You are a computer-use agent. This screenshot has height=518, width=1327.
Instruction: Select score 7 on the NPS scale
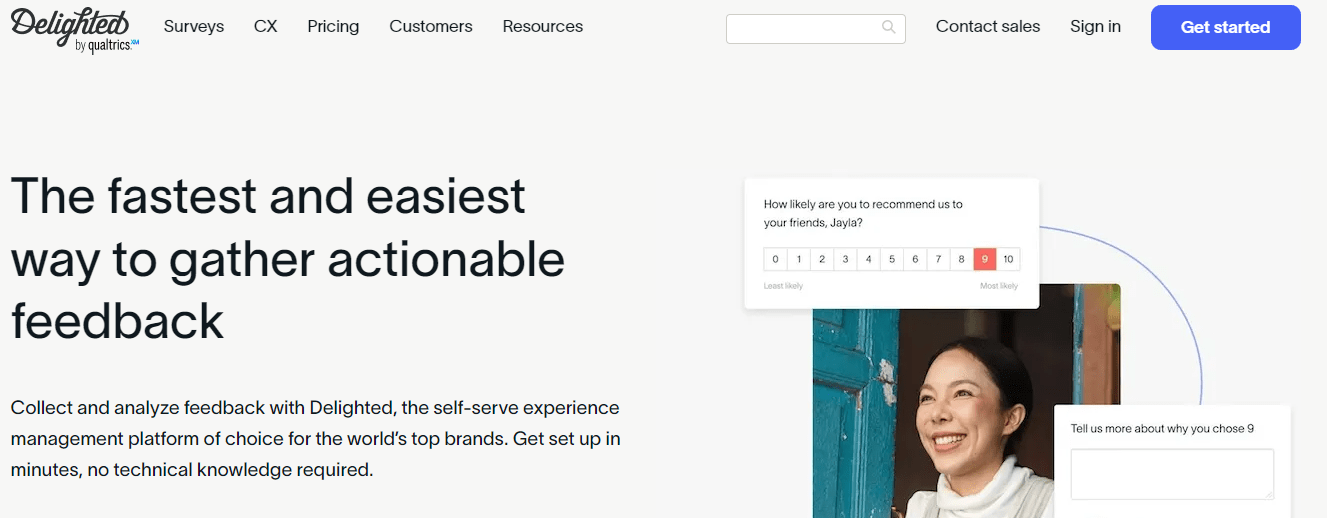pyautogui.click(x=938, y=259)
